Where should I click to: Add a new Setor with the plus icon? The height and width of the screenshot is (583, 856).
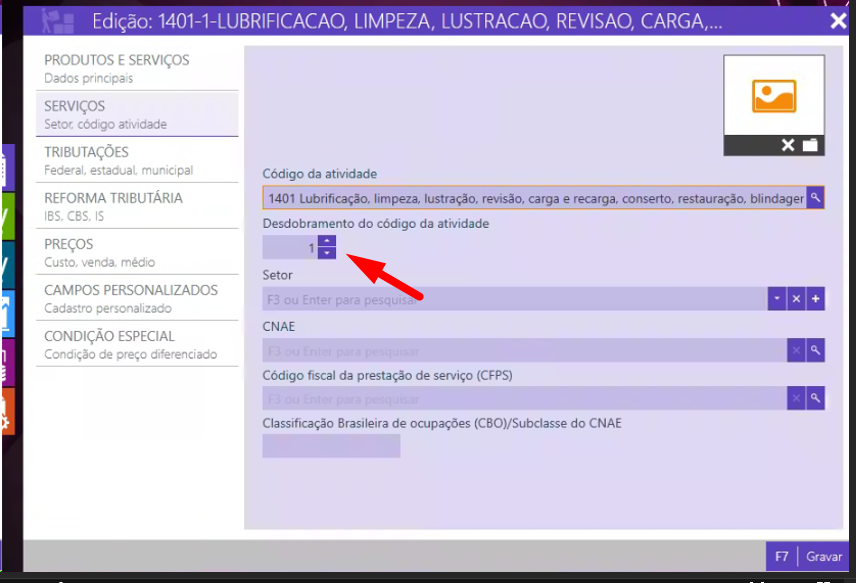(815, 299)
